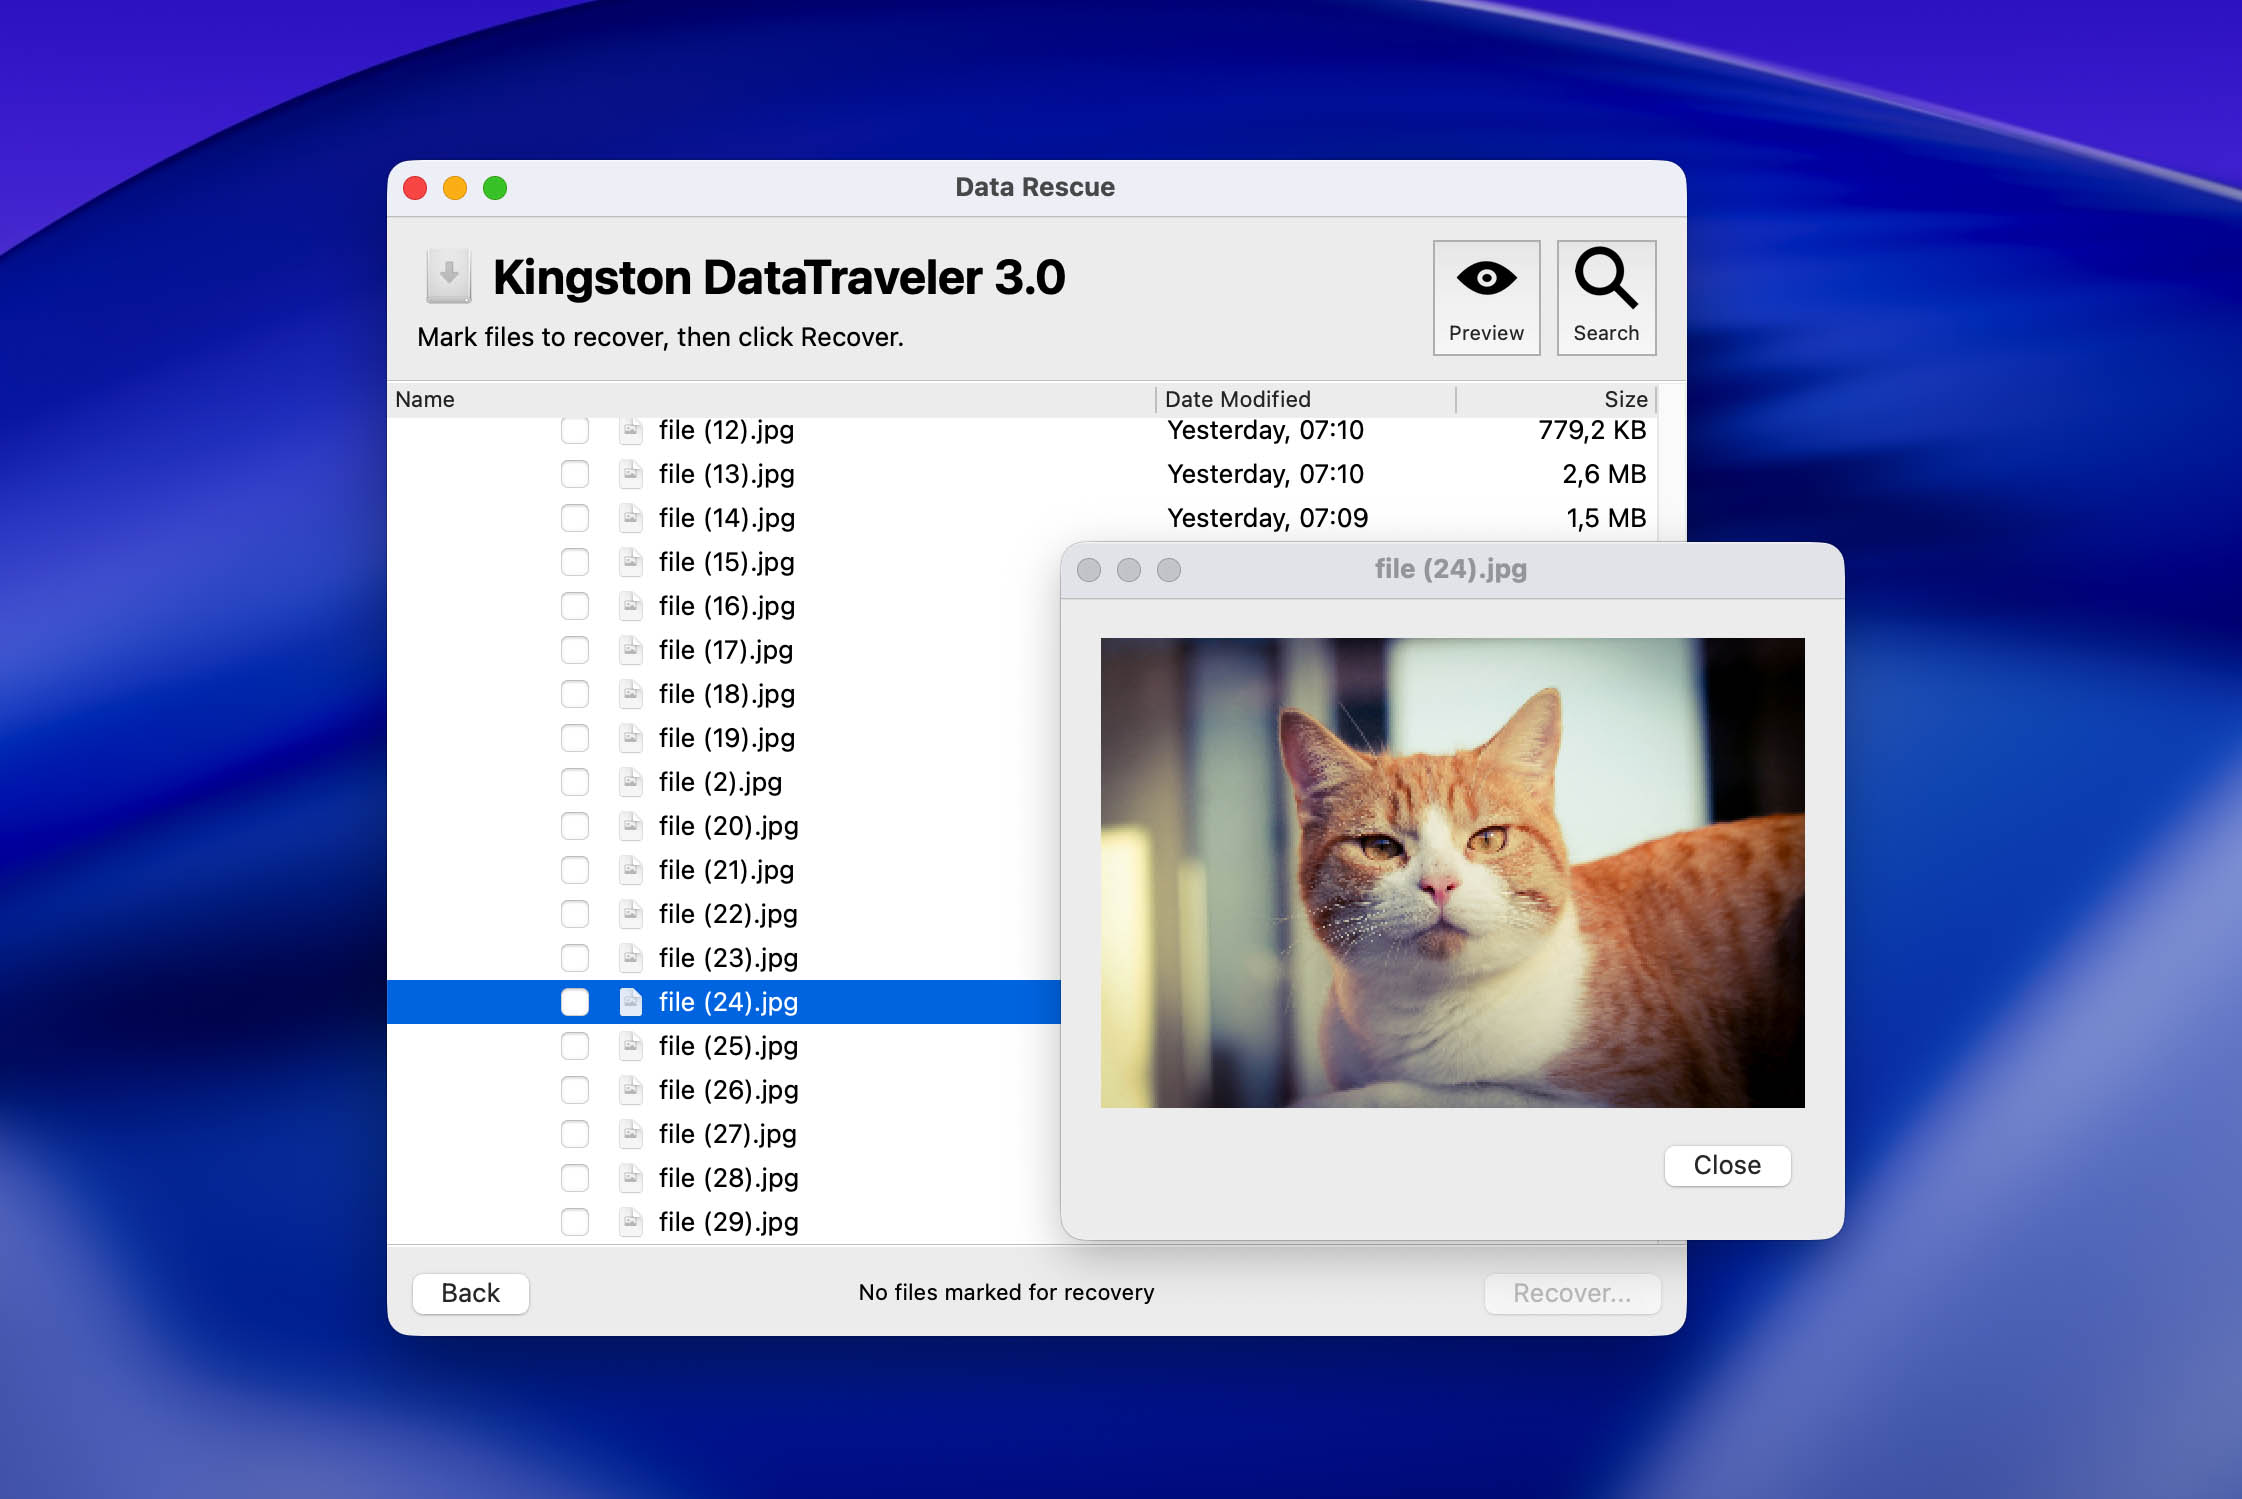Mark file (24).jpg for recovery
2242x1499 pixels.
point(575,1001)
